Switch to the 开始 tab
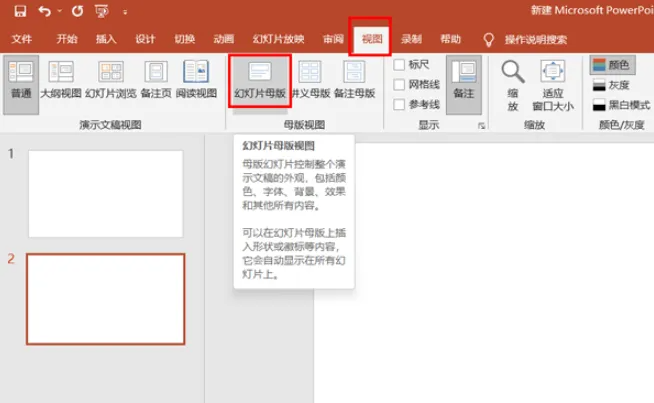 tap(67, 39)
